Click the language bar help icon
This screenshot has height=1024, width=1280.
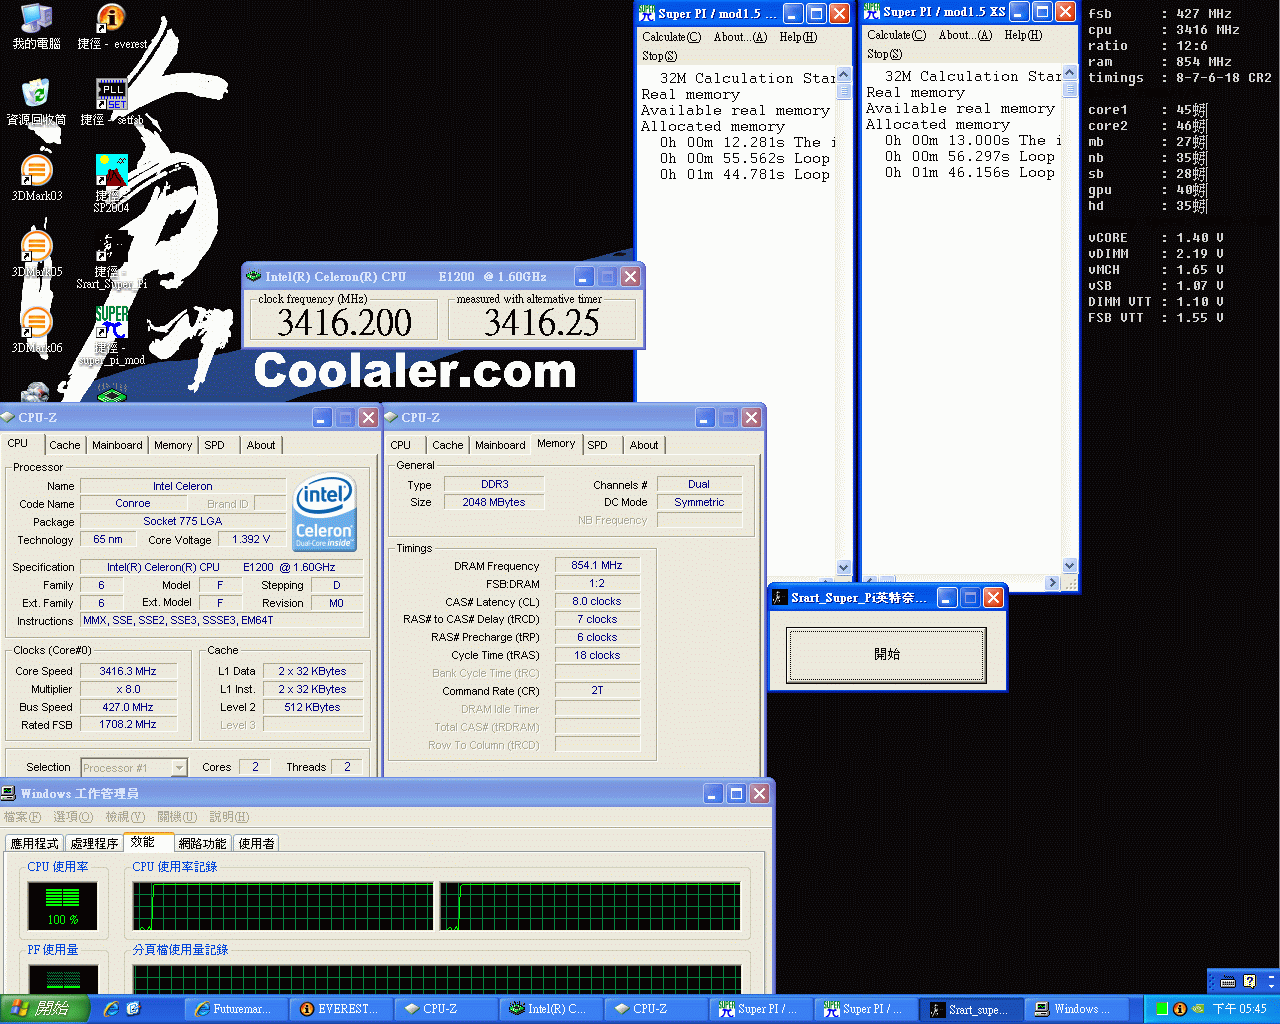1249,981
